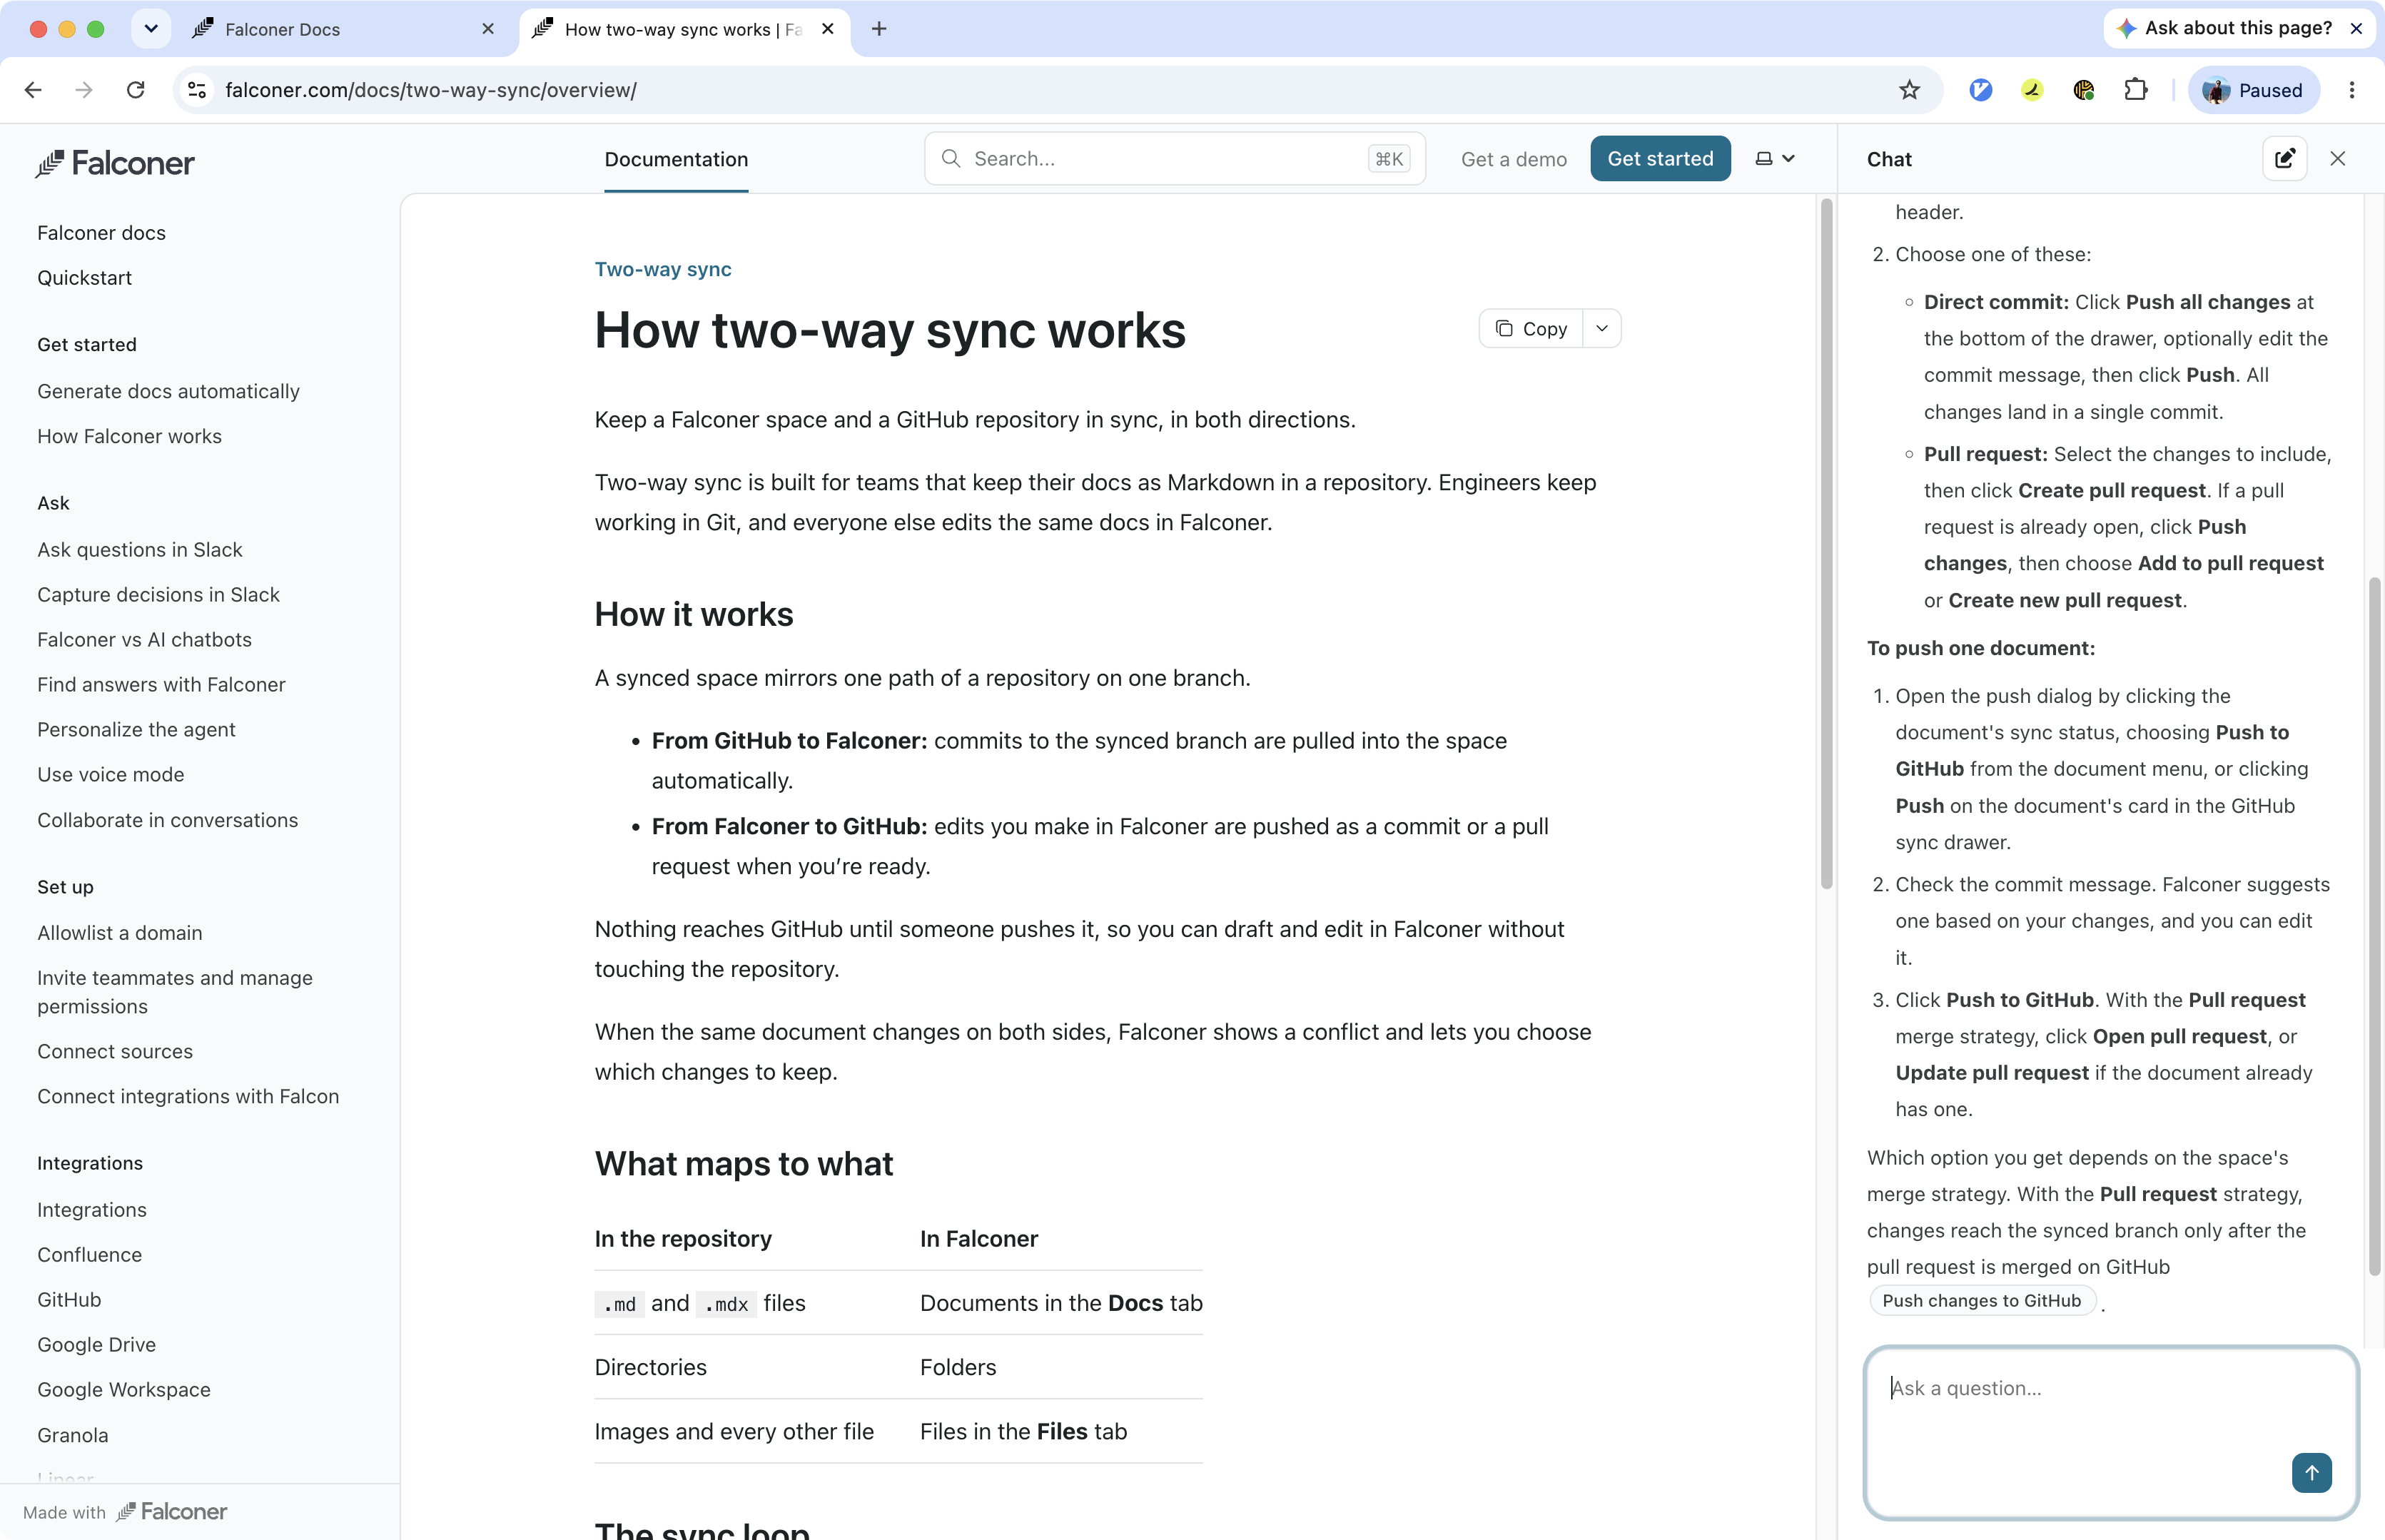Open the tab search dropdown arrow
The image size is (2385, 1540).
click(x=151, y=29)
